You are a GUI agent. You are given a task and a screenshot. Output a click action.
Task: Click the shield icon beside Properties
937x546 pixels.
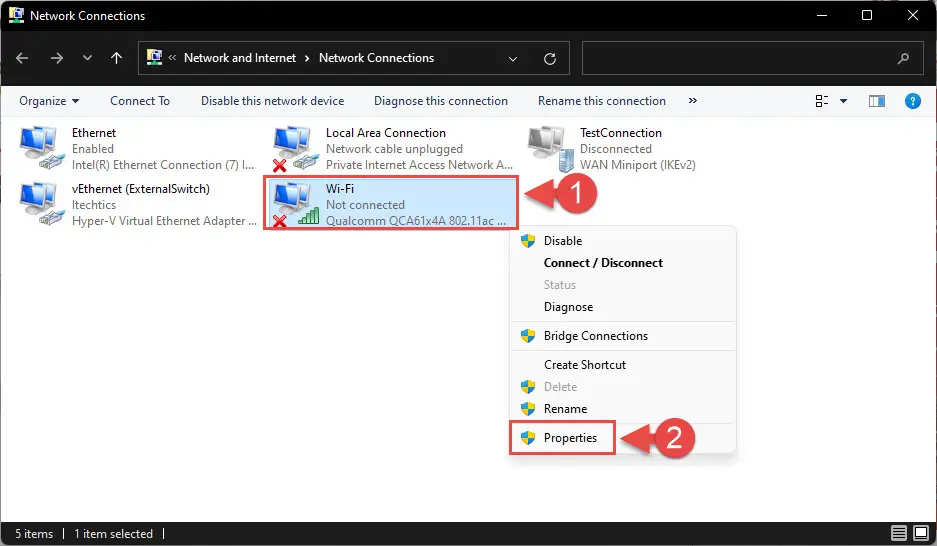tap(528, 438)
